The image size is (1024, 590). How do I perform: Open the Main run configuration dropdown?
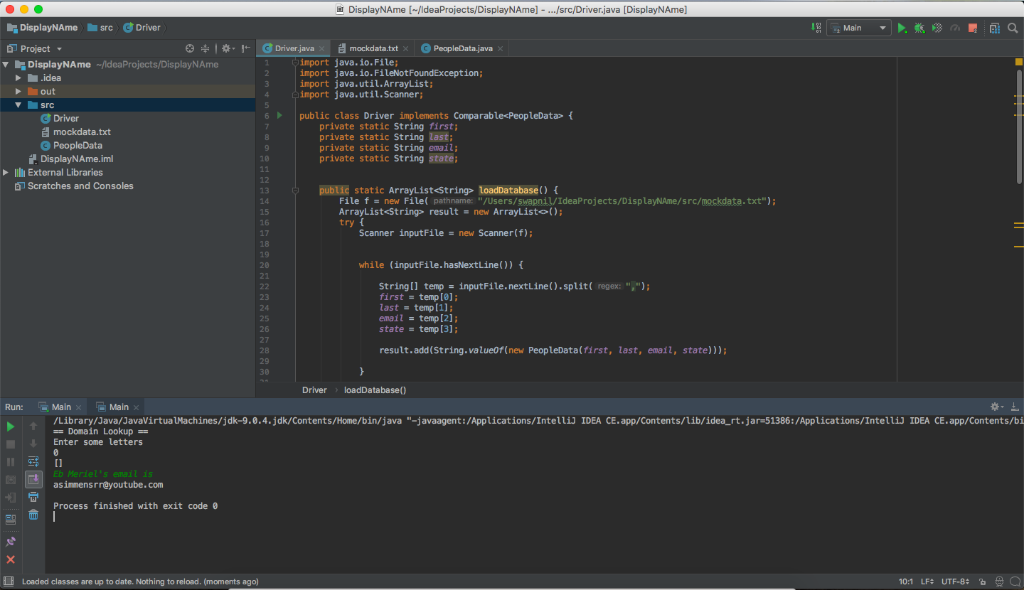point(857,28)
